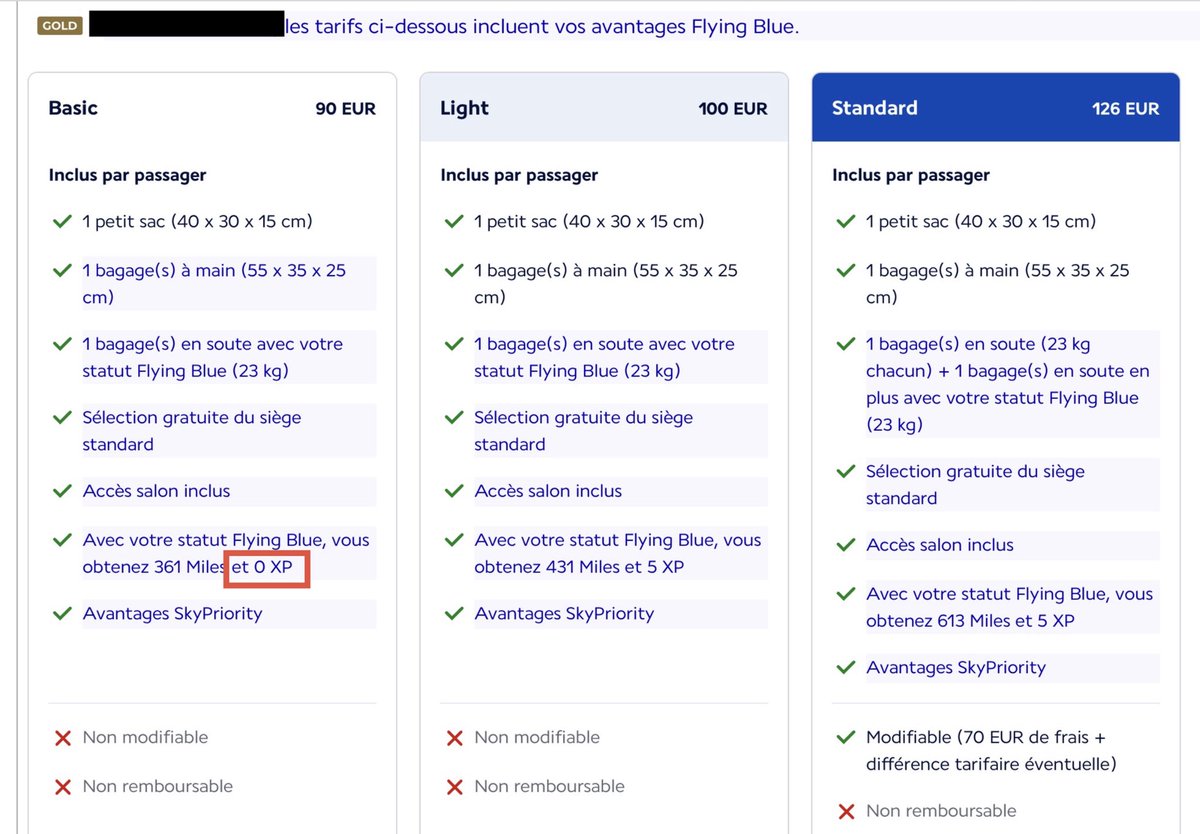The height and width of the screenshot is (834, 1200).
Task: Click Standard hand baggage 55 x 35 x 25 text
Action: 998,284
